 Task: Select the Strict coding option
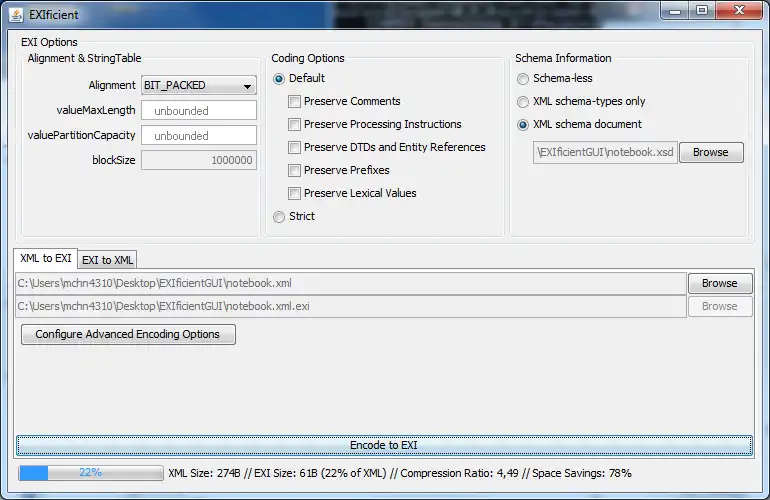279,217
